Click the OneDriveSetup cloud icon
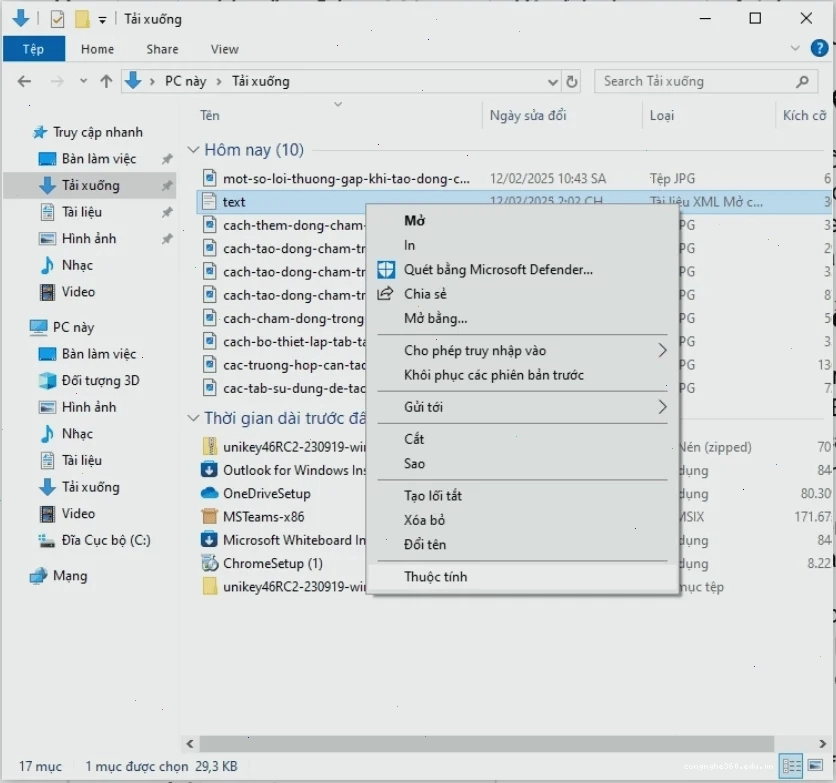 pos(209,493)
